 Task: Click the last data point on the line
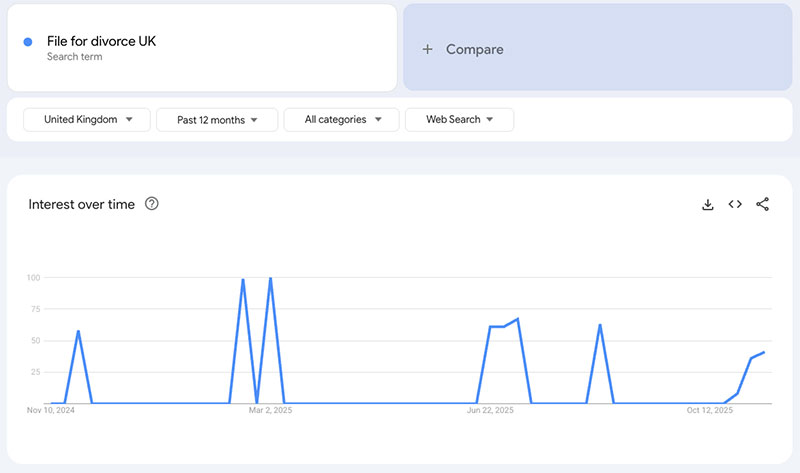(x=764, y=352)
